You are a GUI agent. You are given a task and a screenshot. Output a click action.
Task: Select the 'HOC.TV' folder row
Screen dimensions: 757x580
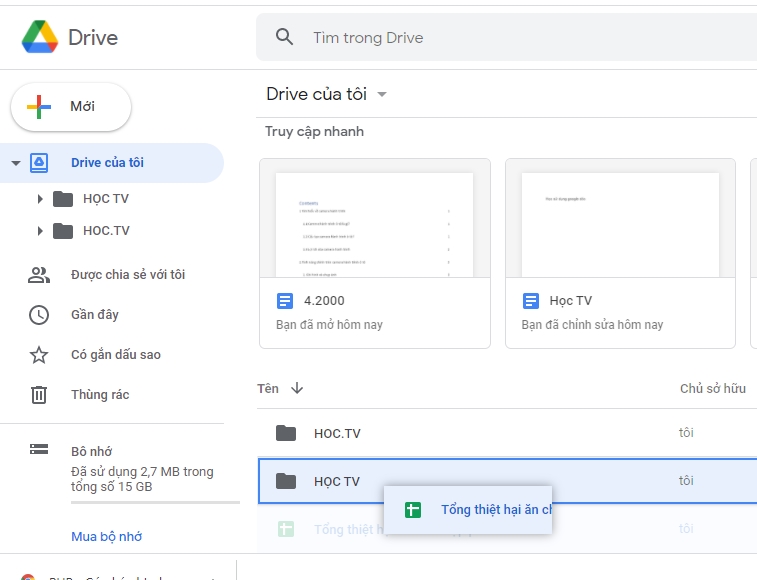click(x=507, y=433)
